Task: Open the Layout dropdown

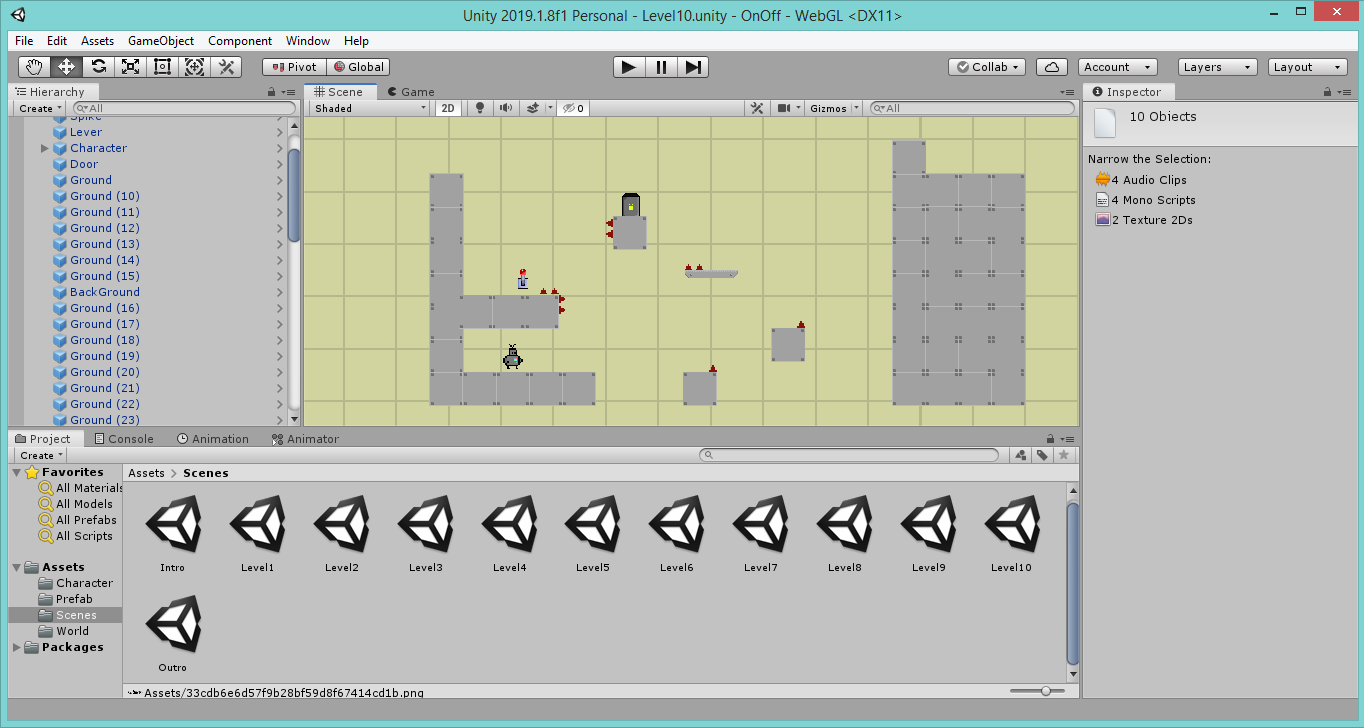Action: coord(1308,67)
